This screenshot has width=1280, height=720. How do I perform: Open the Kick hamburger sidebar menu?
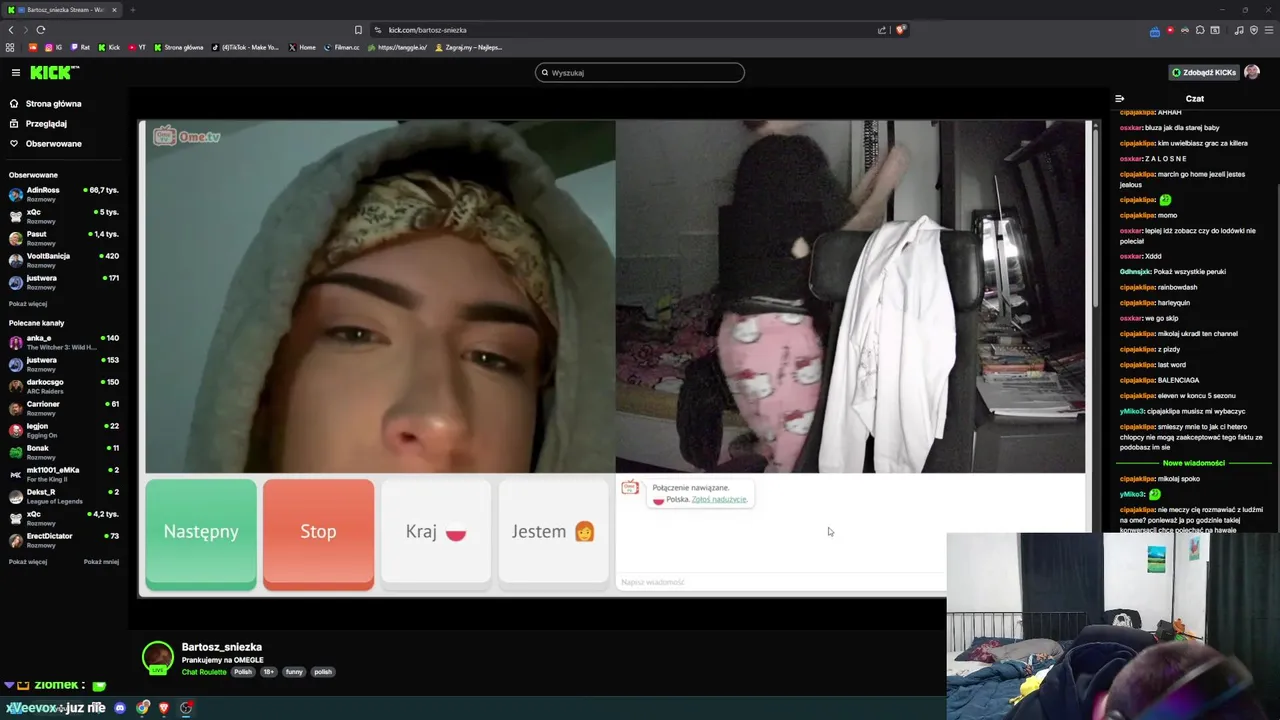[x=16, y=72]
